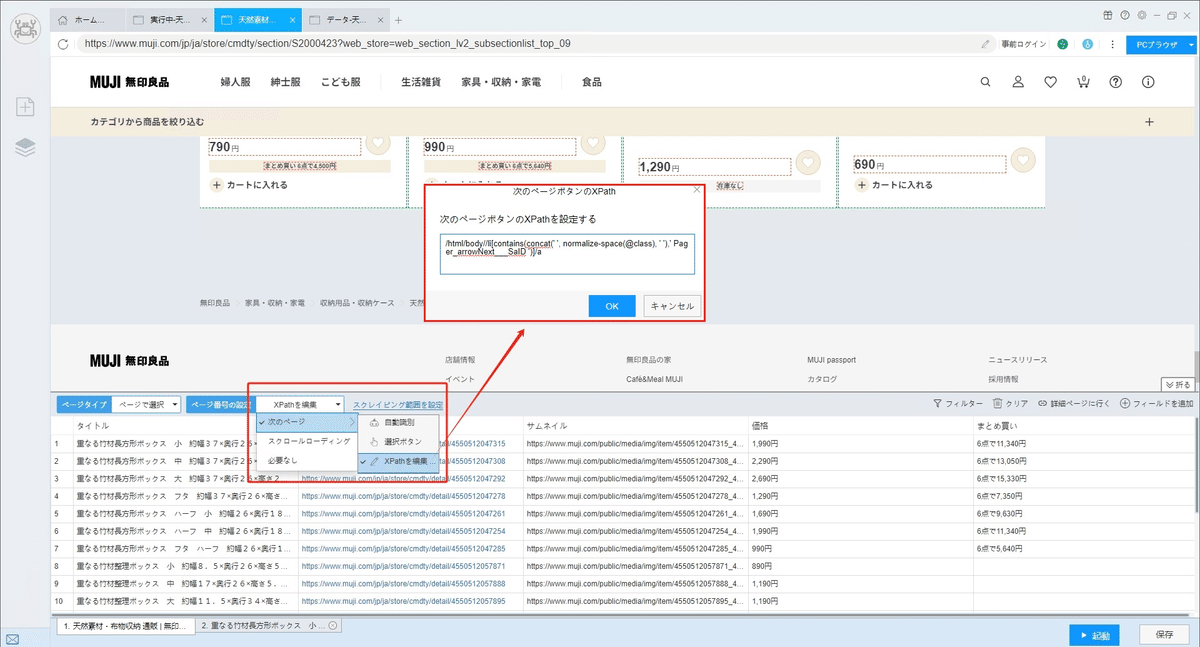Click the pencil edit icon in address bar

coord(986,44)
